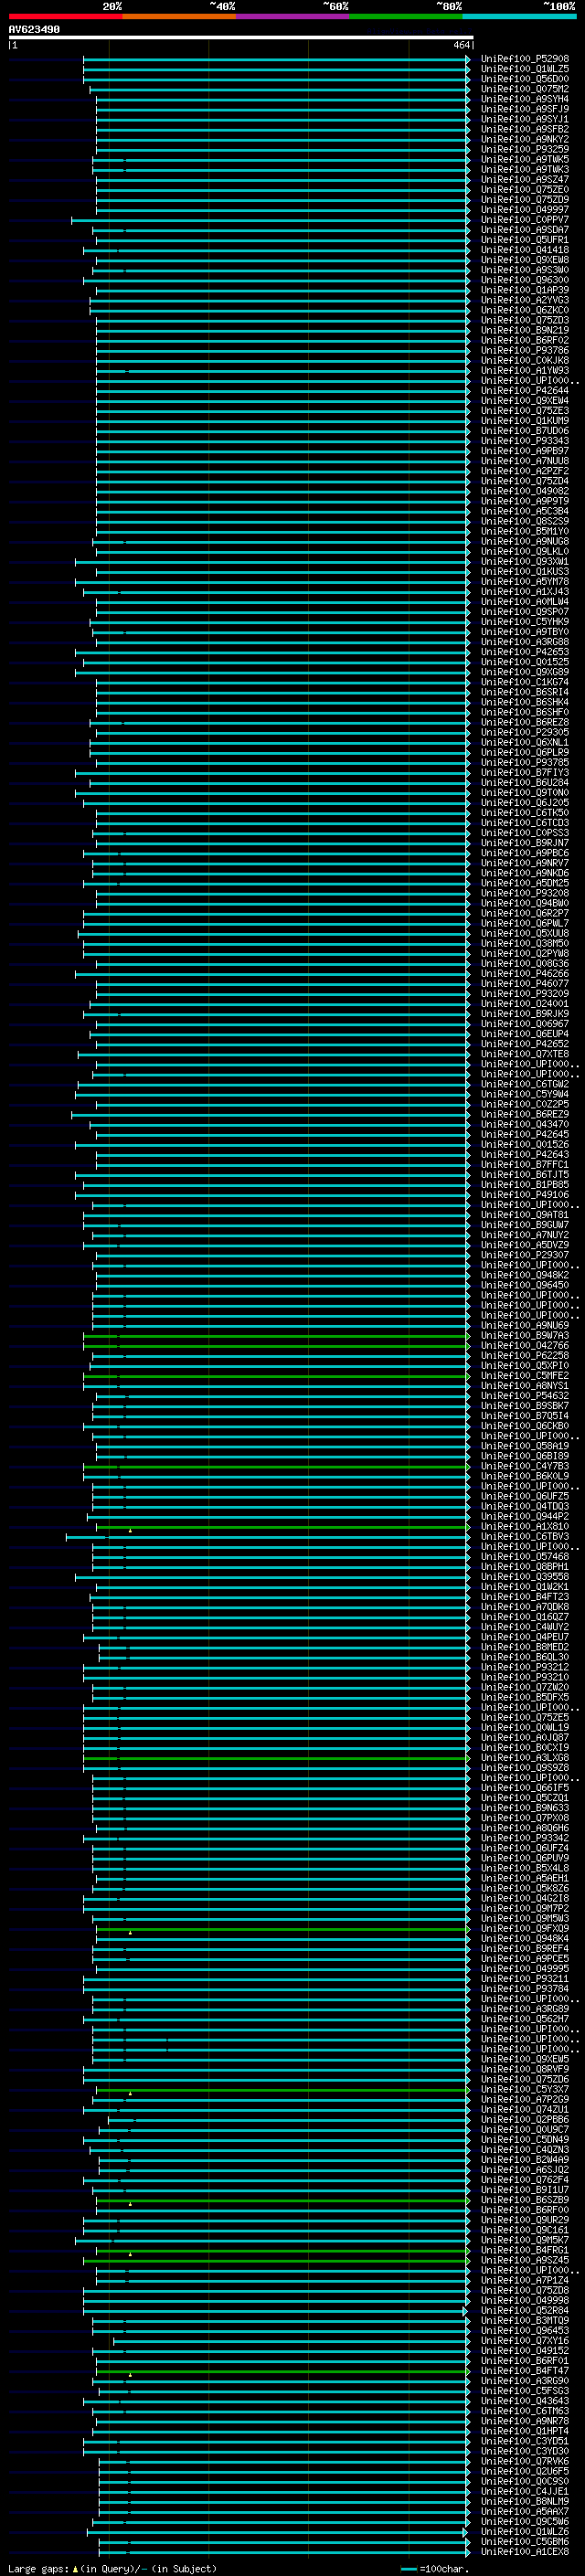Select the UniRef100_A9SYH4 label
585x2576 pixels.
click(525, 99)
